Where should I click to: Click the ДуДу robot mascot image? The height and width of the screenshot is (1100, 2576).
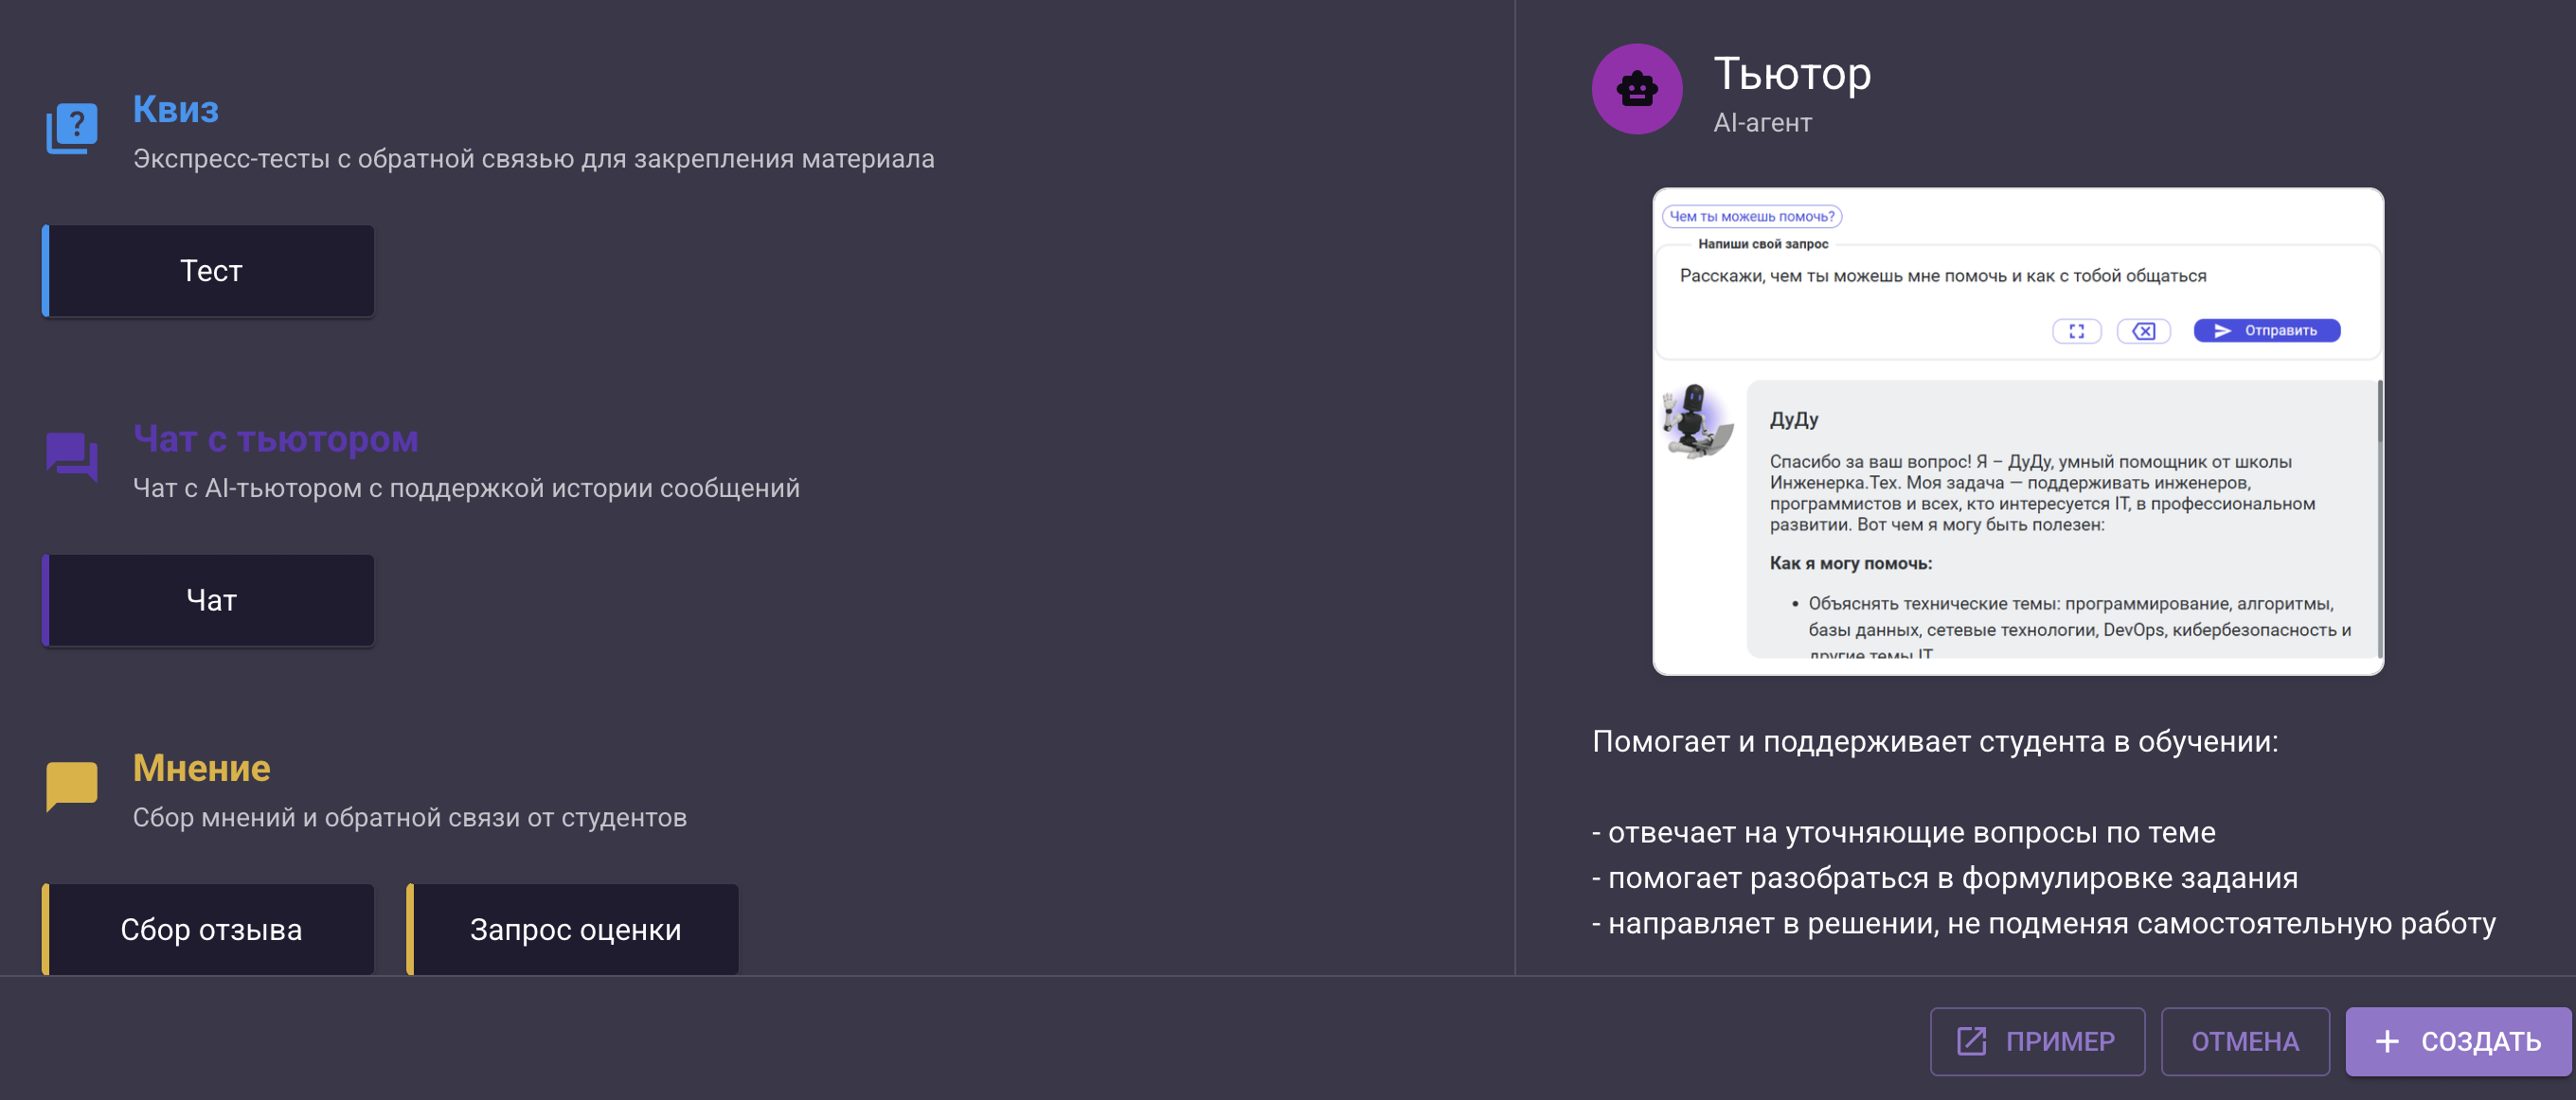[x=1696, y=421]
